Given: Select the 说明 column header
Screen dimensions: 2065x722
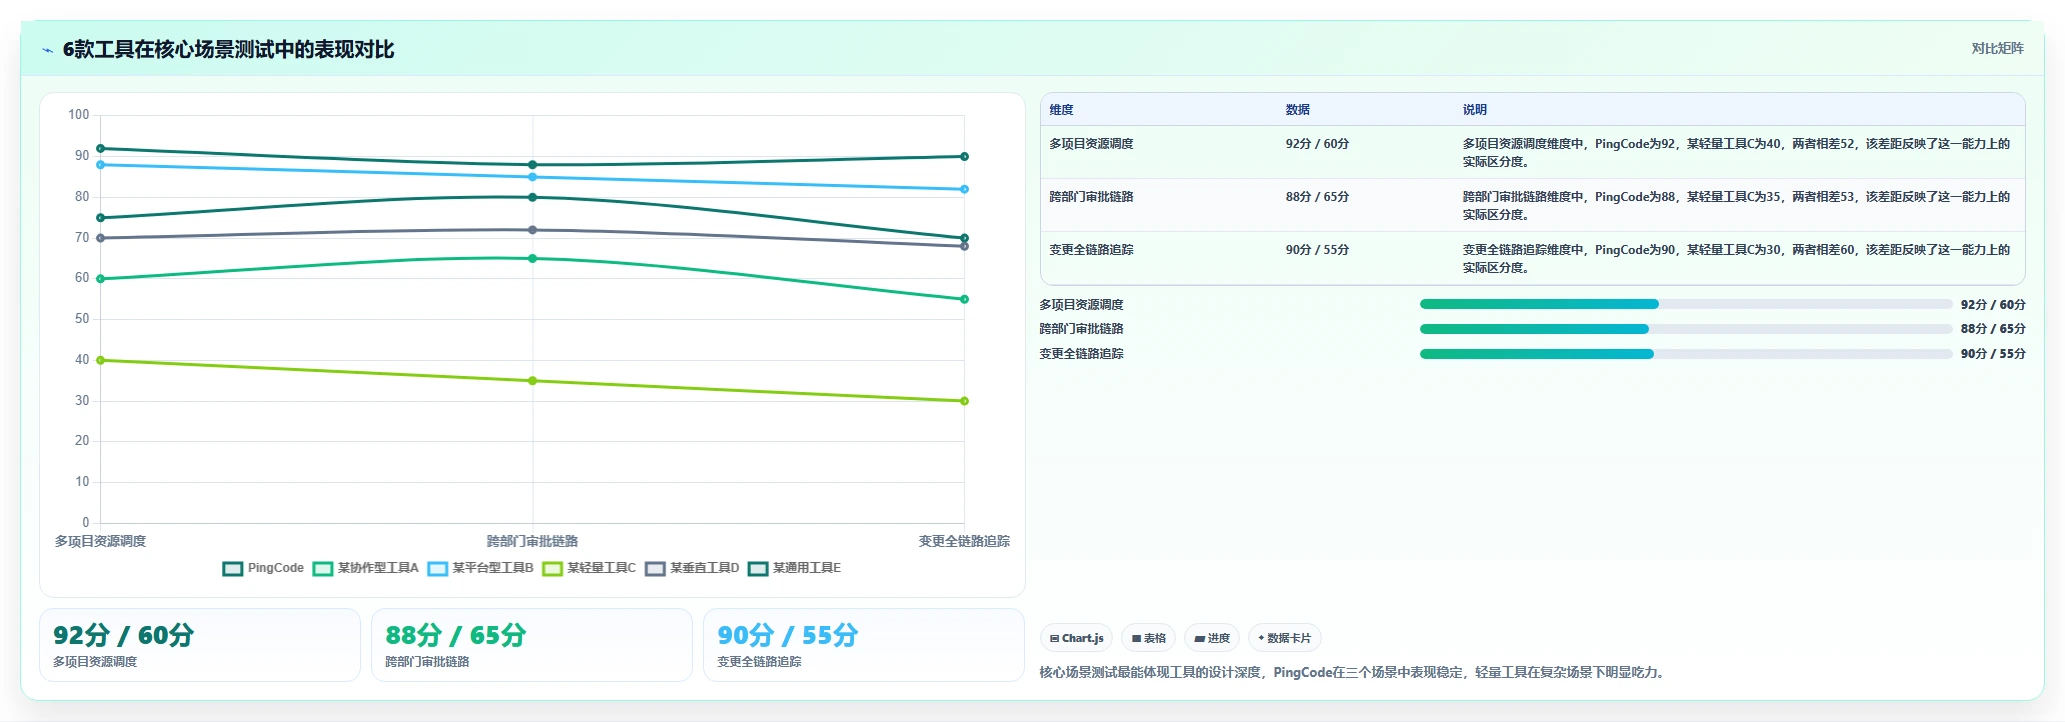Looking at the screenshot, I should point(1474,110).
